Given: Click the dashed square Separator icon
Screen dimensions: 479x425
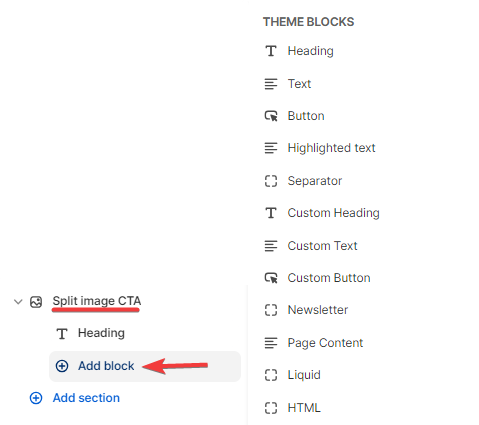Looking at the screenshot, I should point(271,181).
